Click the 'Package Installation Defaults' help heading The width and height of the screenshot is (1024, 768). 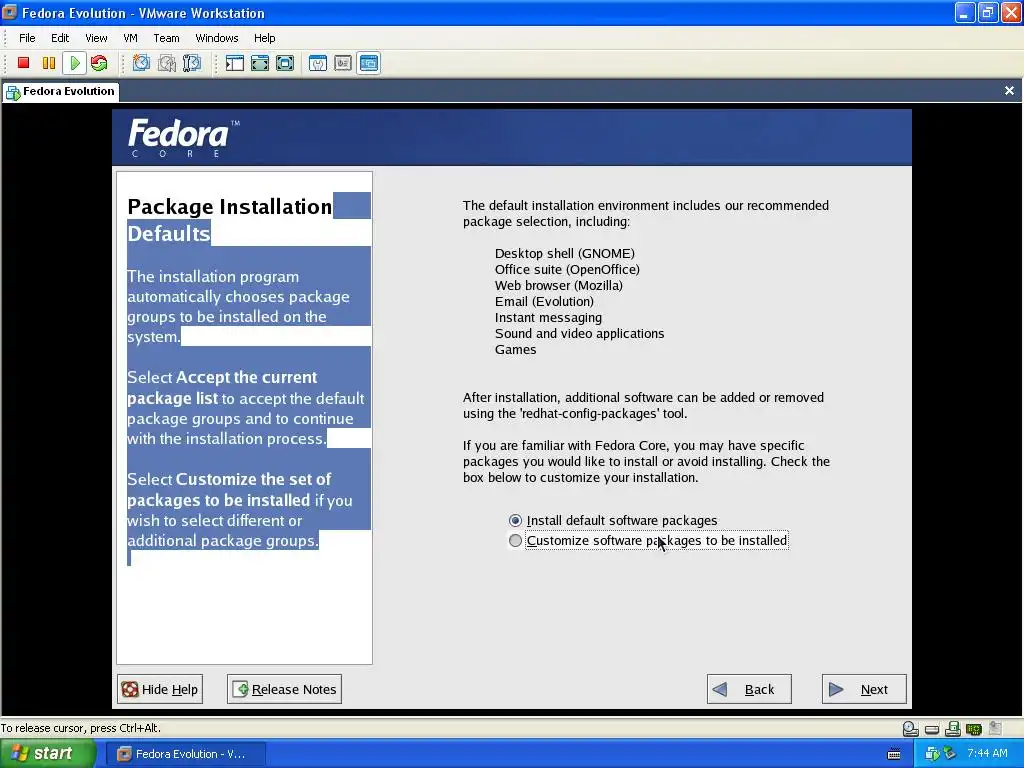coord(230,220)
